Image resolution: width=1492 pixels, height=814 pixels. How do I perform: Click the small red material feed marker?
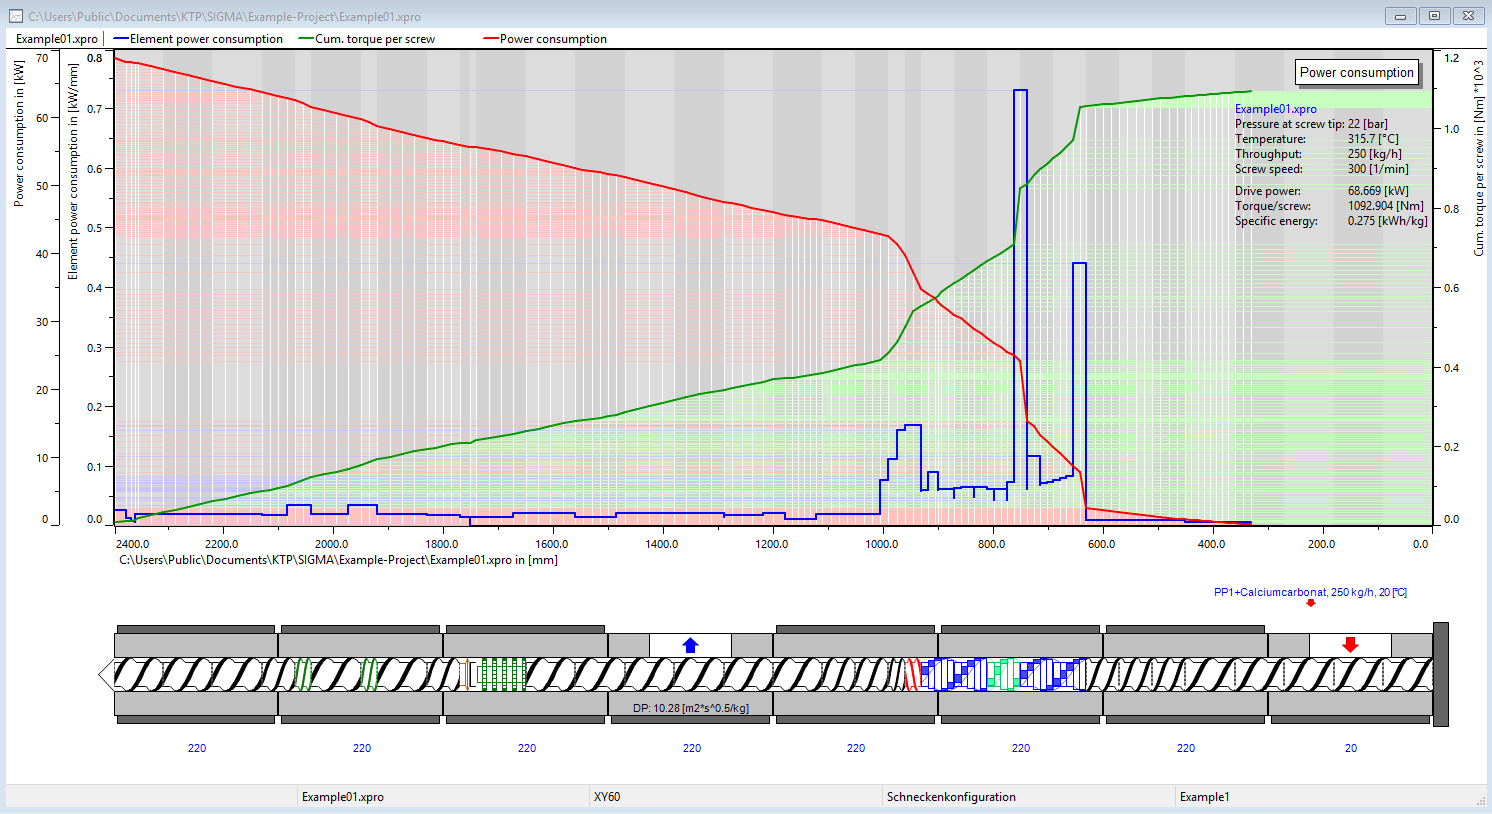tap(1311, 603)
